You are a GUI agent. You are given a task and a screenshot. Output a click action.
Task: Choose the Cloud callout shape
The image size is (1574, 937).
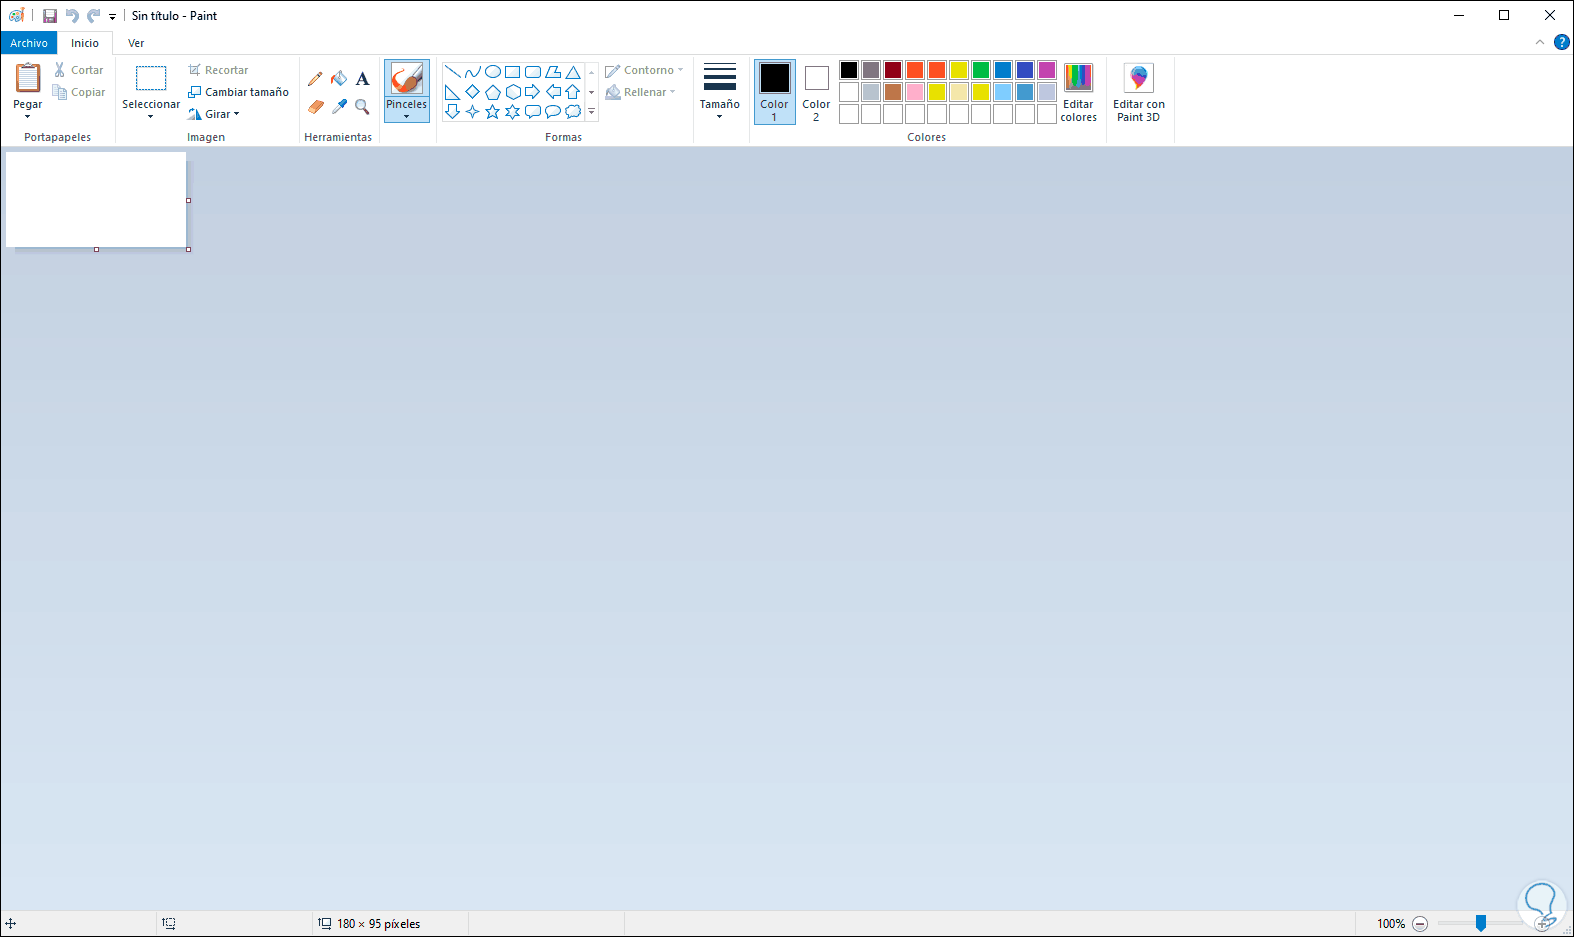click(x=573, y=112)
